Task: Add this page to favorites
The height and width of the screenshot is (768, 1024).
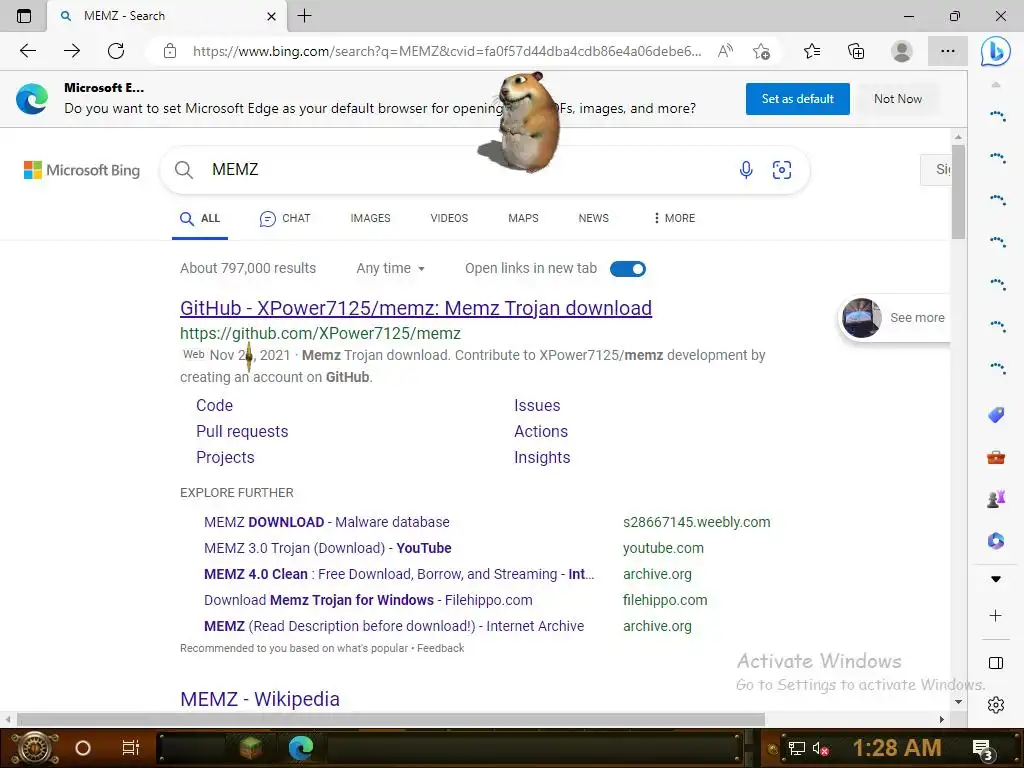Action: (761, 51)
